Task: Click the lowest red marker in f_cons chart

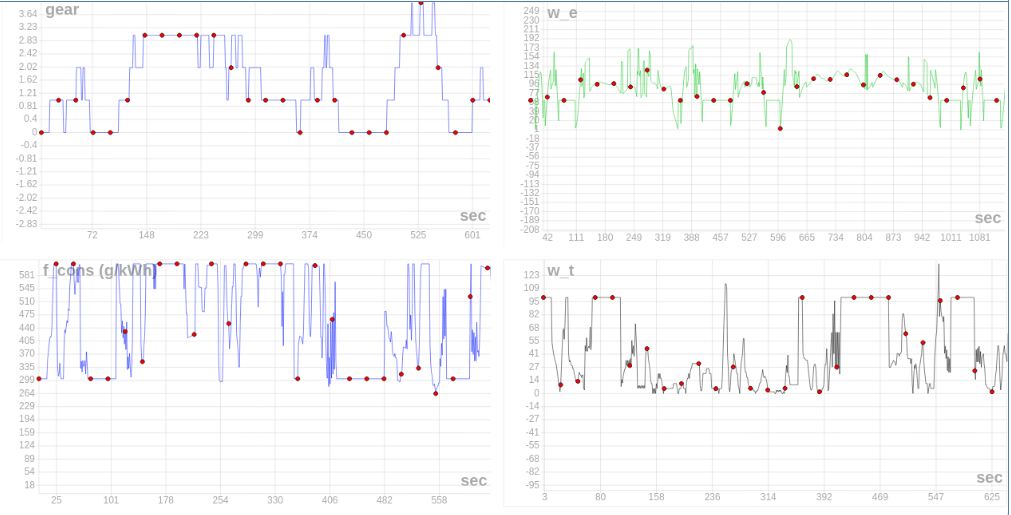Action: pos(435,393)
